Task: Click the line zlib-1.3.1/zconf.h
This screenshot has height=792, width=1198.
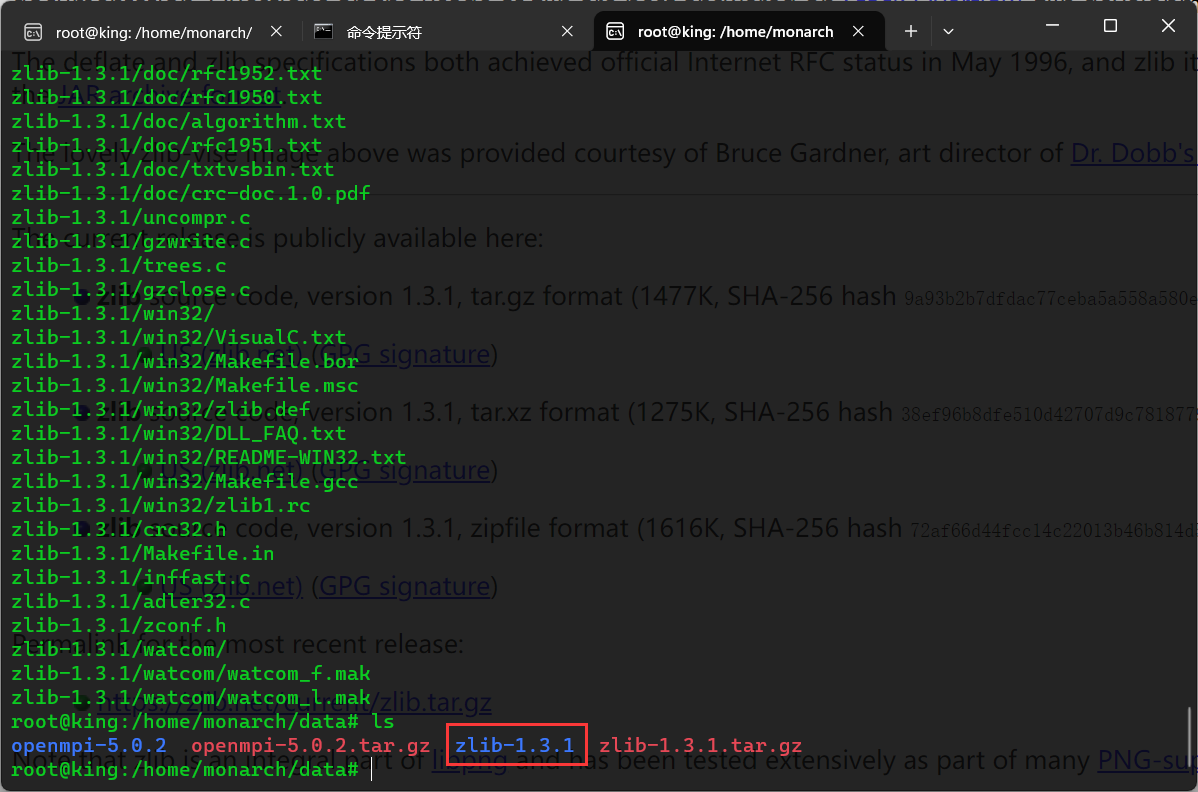Action: (118, 626)
